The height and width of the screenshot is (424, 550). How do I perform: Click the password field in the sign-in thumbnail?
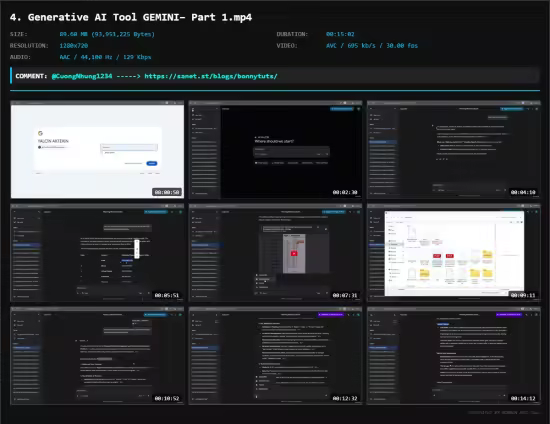point(129,147)
